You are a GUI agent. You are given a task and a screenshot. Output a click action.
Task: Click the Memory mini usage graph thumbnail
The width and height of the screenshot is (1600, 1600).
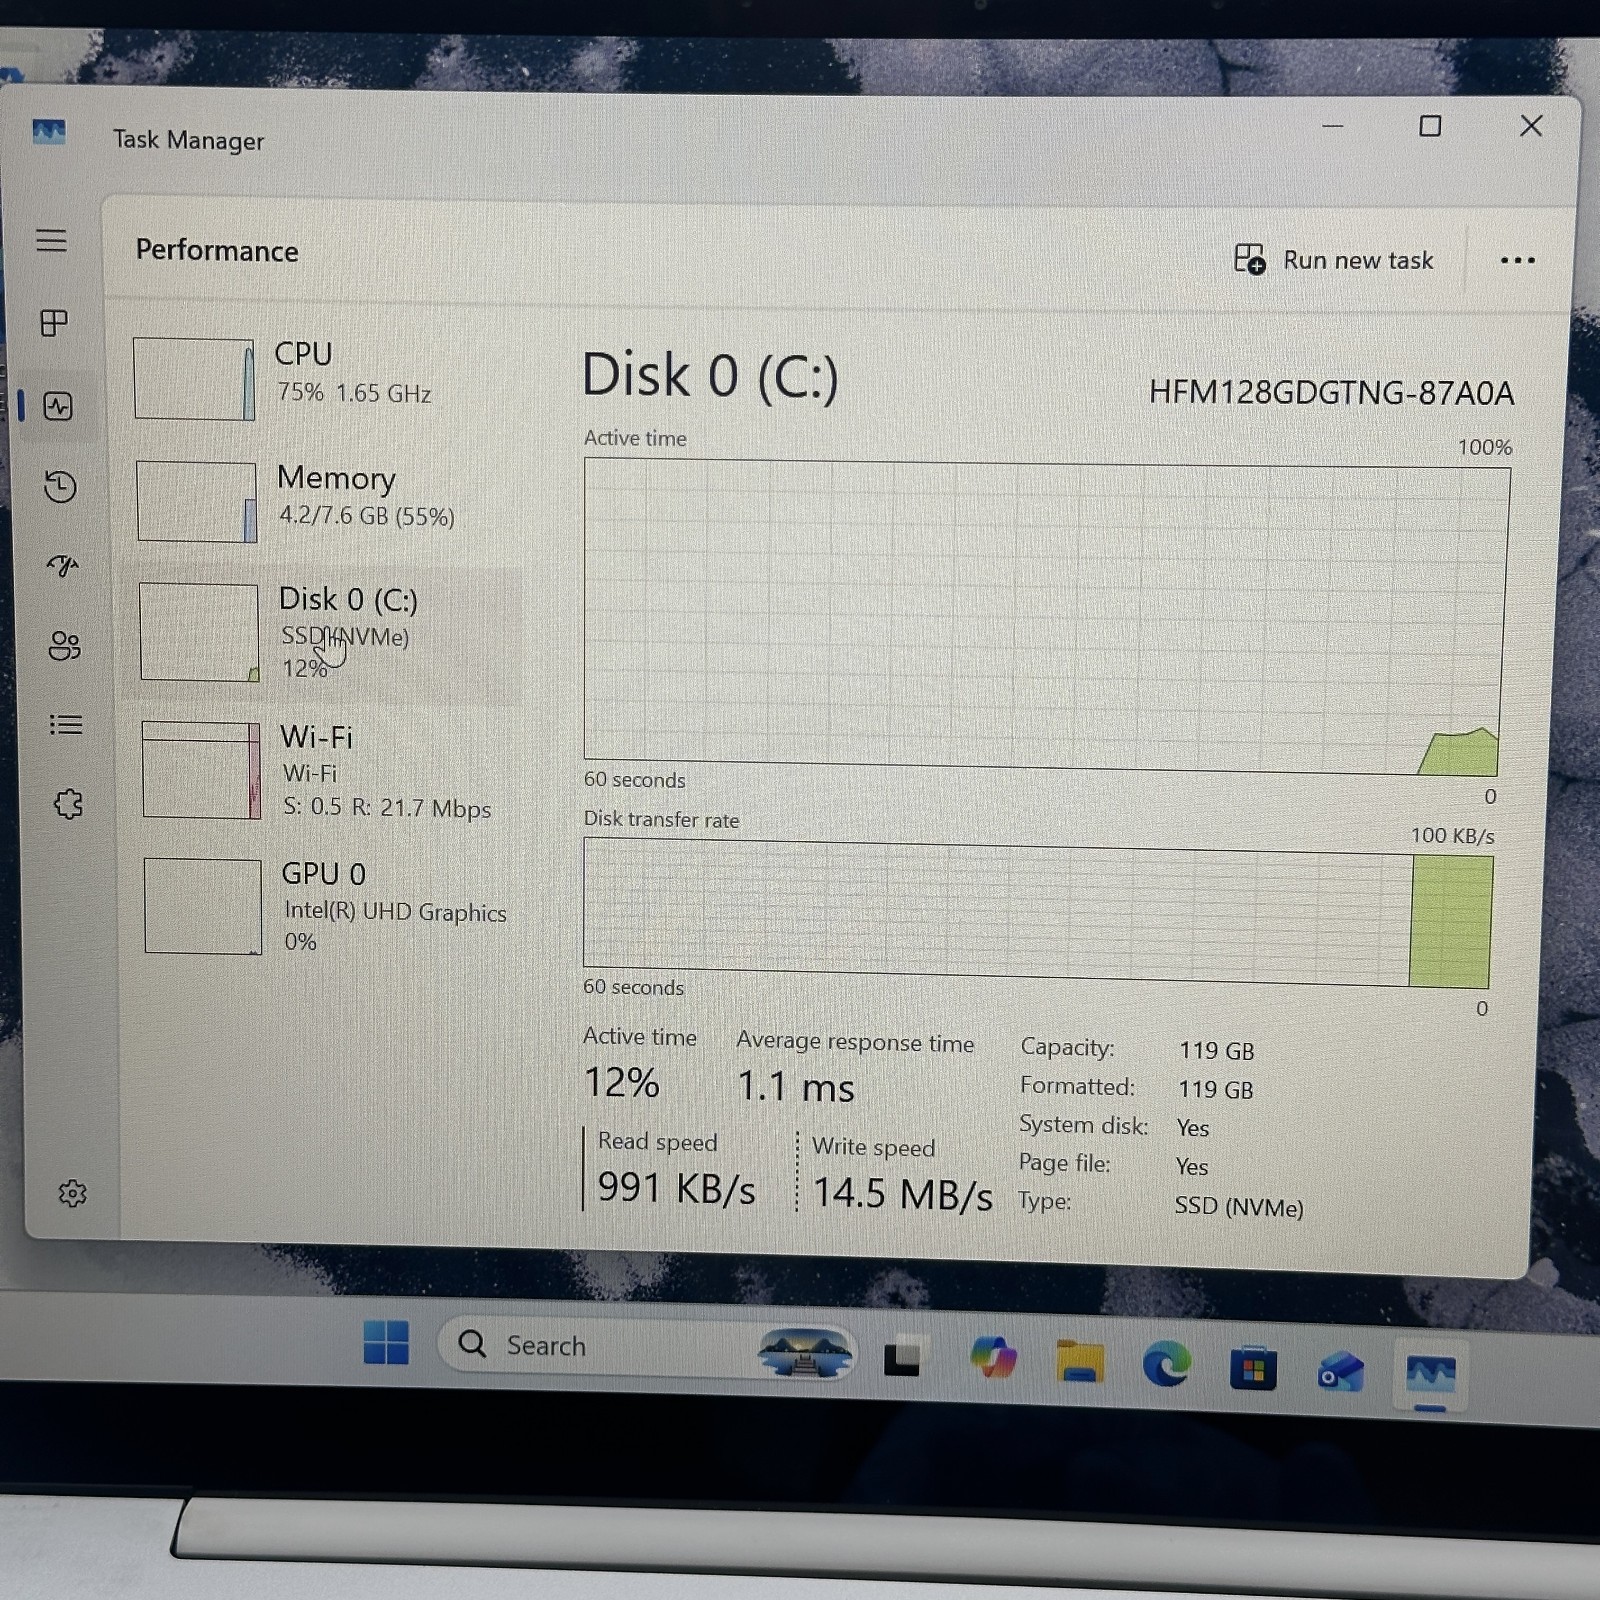pos(196,501)
